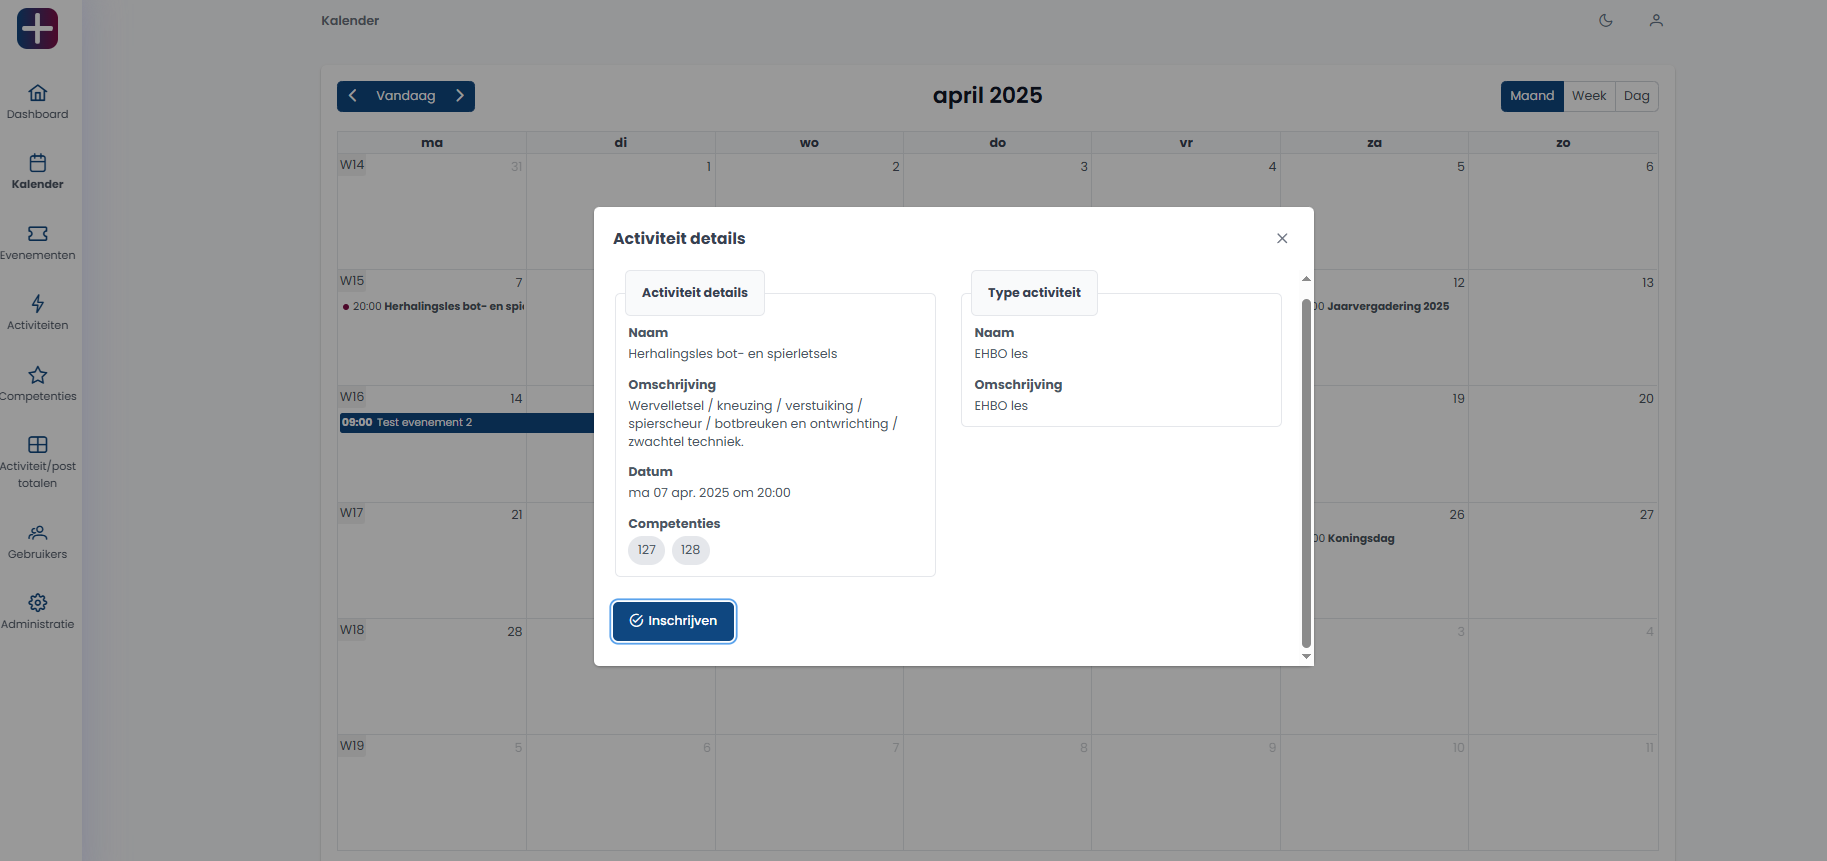Click the Inschrijven button

point(673,621)
